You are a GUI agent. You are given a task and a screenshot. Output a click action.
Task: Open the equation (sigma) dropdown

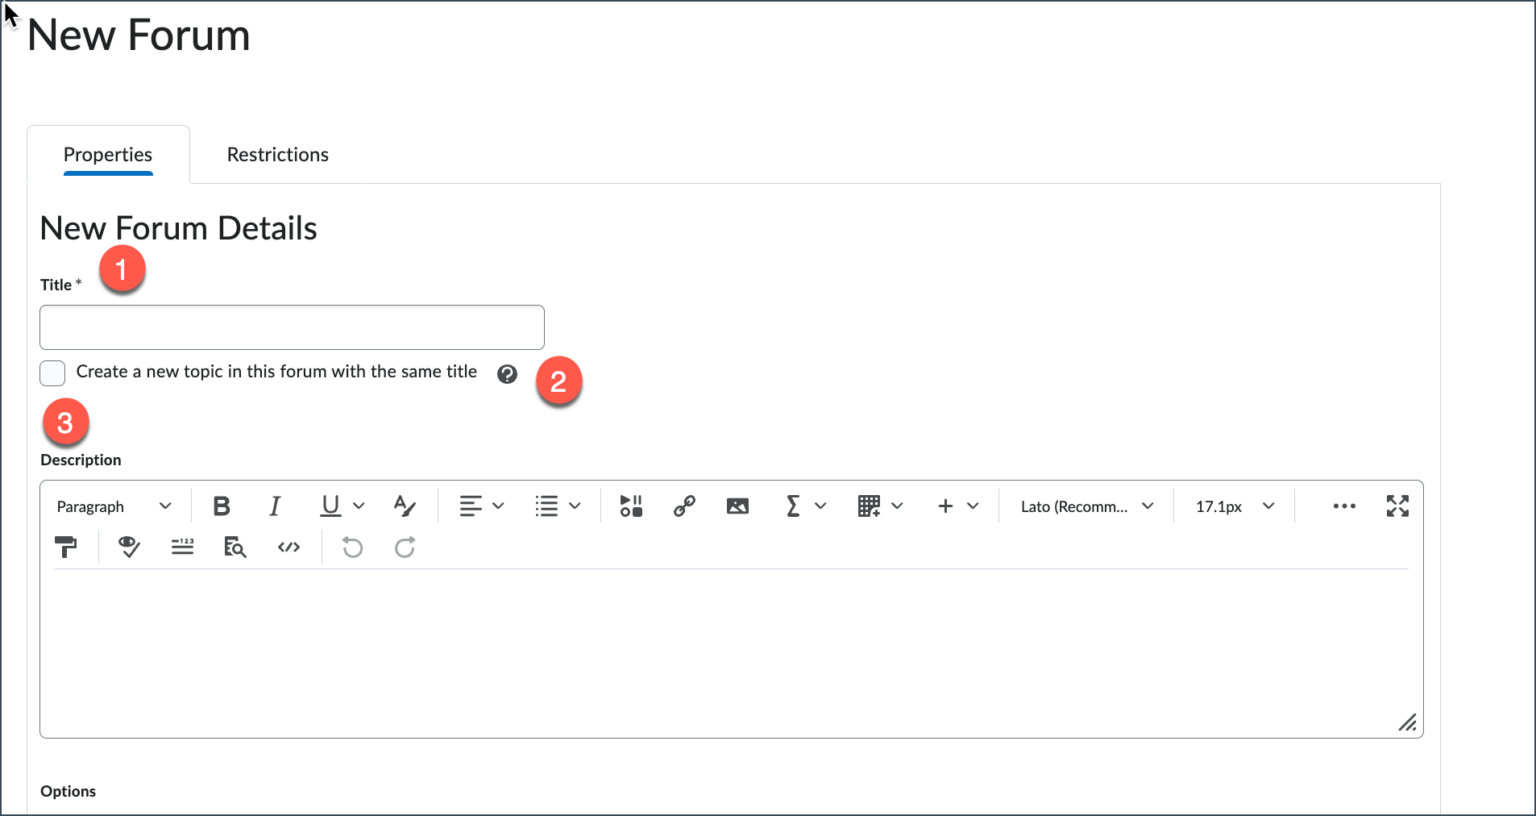pyautogui.click(x=805, y=506)
